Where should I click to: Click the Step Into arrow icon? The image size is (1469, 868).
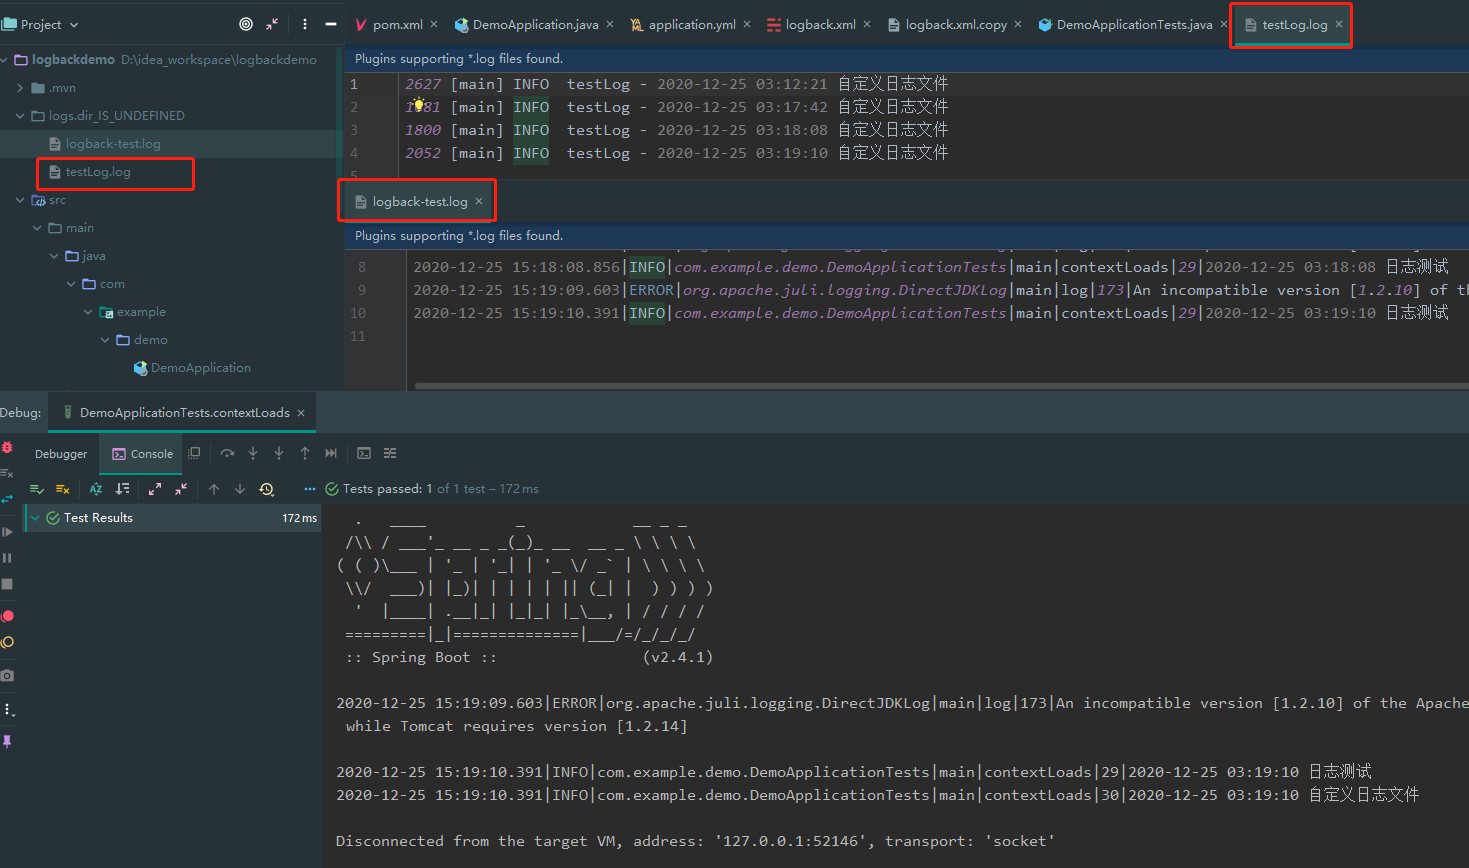(x=253, y=453)
